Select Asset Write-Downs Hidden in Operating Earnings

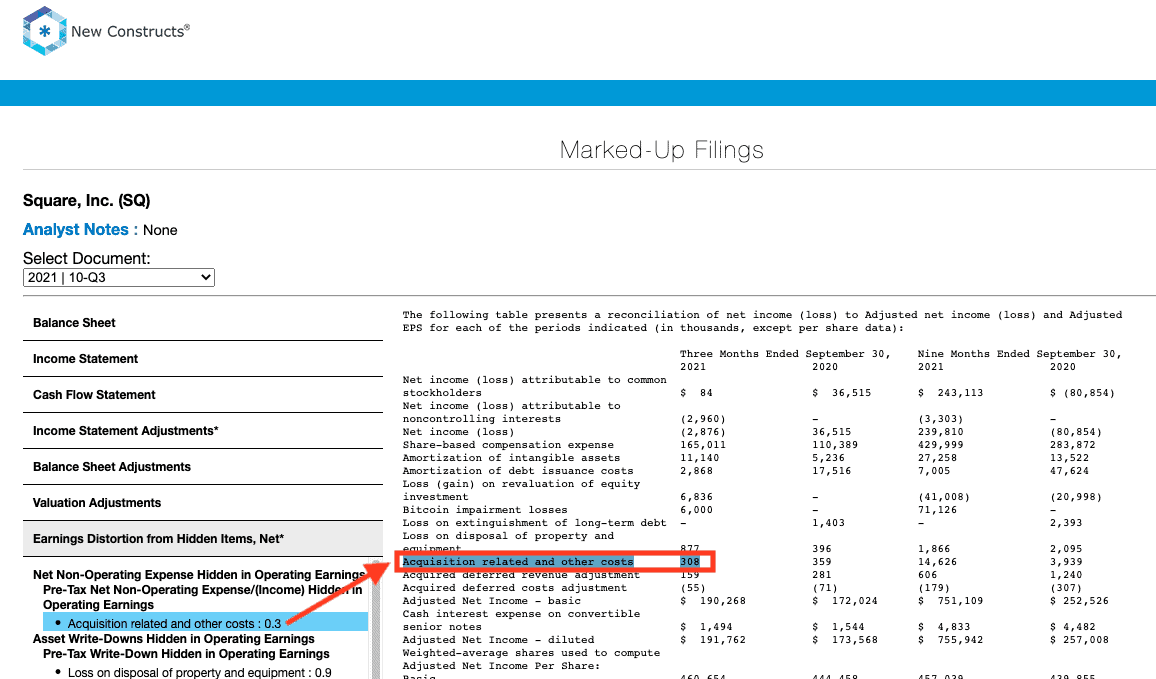tap(173, 638)
